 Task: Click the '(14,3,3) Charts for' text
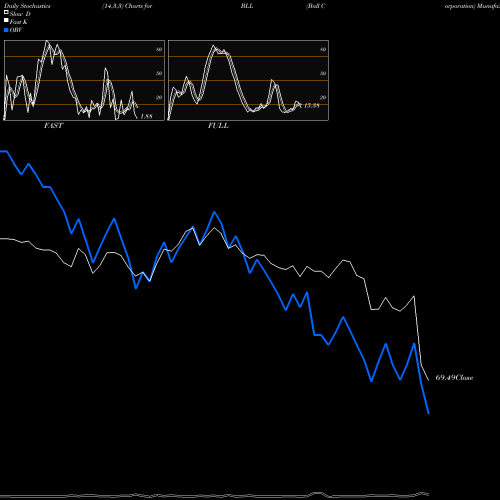(127, 6)
